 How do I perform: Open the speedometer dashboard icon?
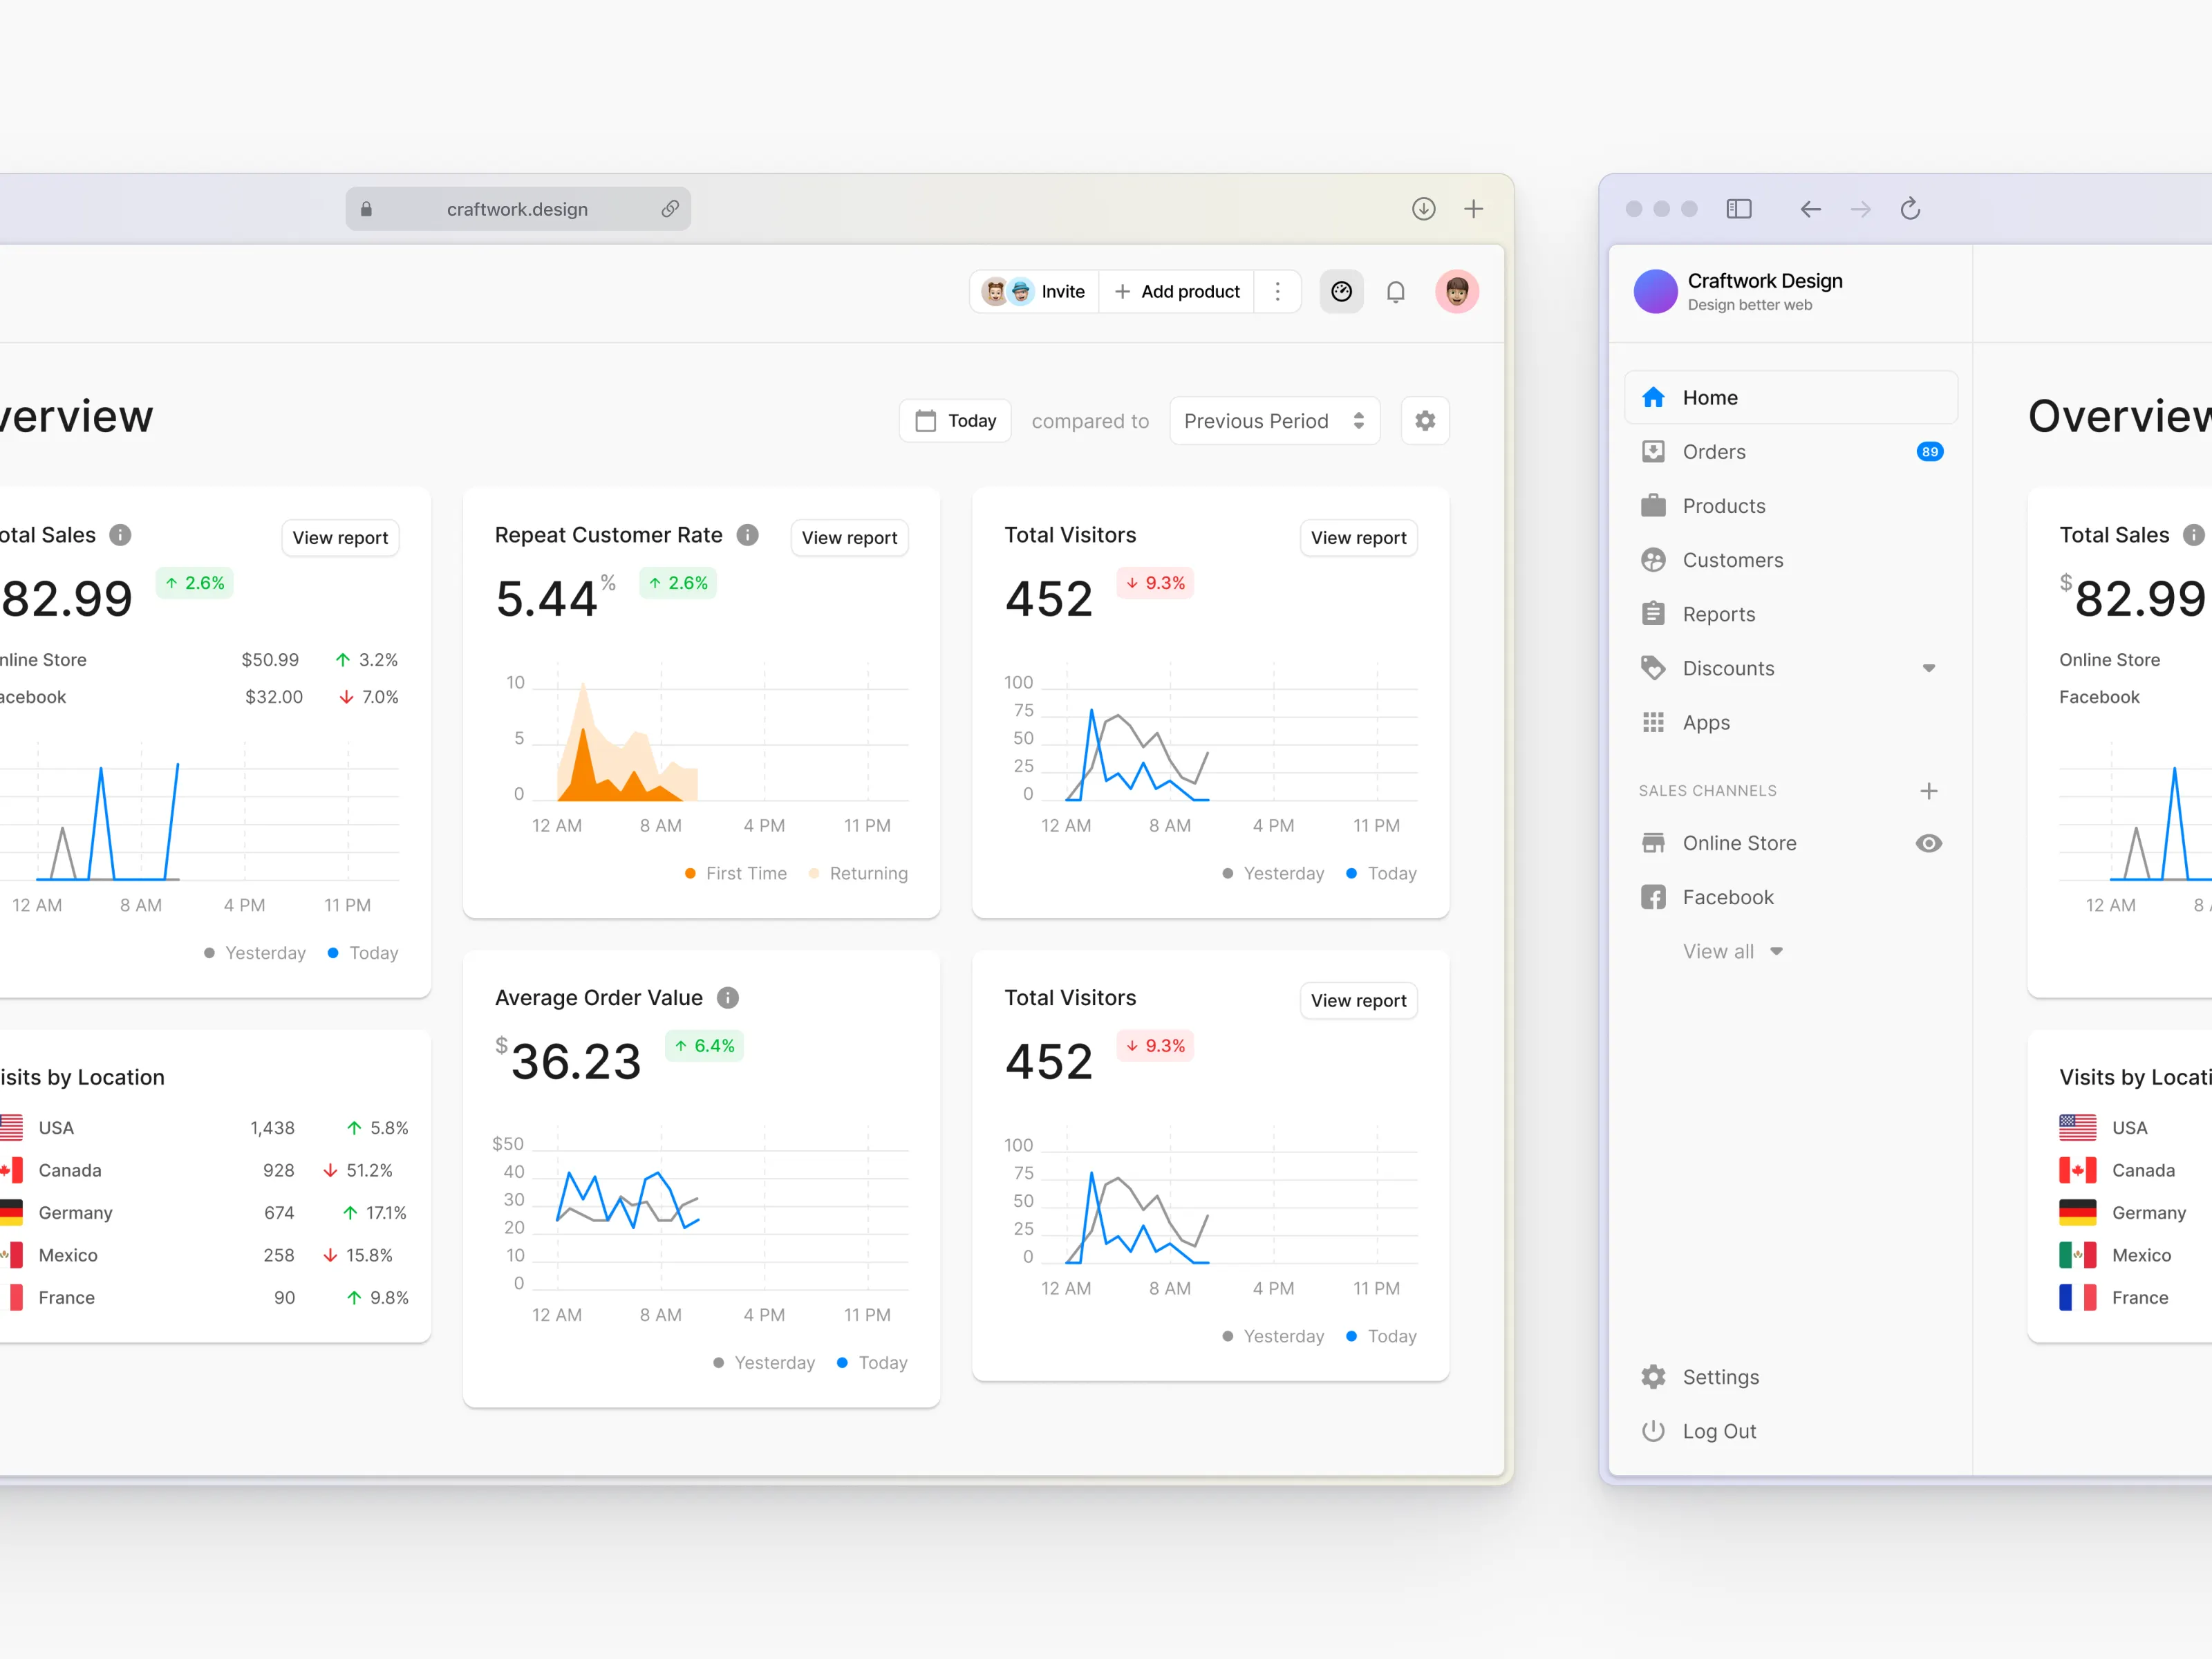[1341, 291]
